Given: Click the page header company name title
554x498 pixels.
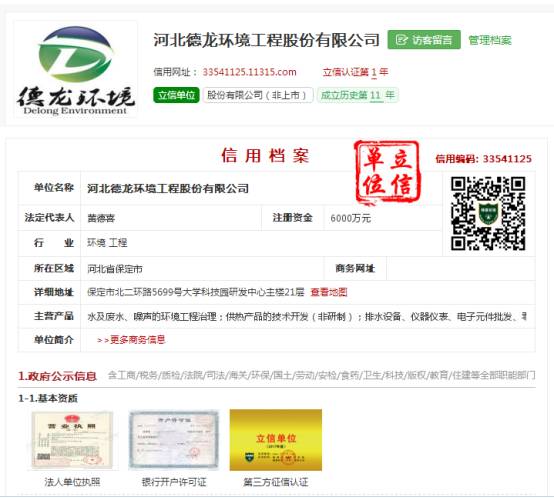Looking at the screenshot, I should tap(266, 40).
